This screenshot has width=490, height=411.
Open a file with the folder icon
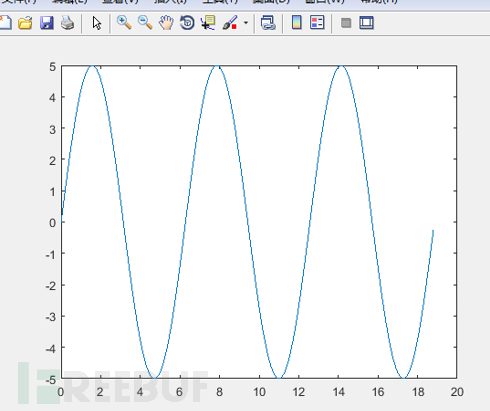(x=25, y=23)
